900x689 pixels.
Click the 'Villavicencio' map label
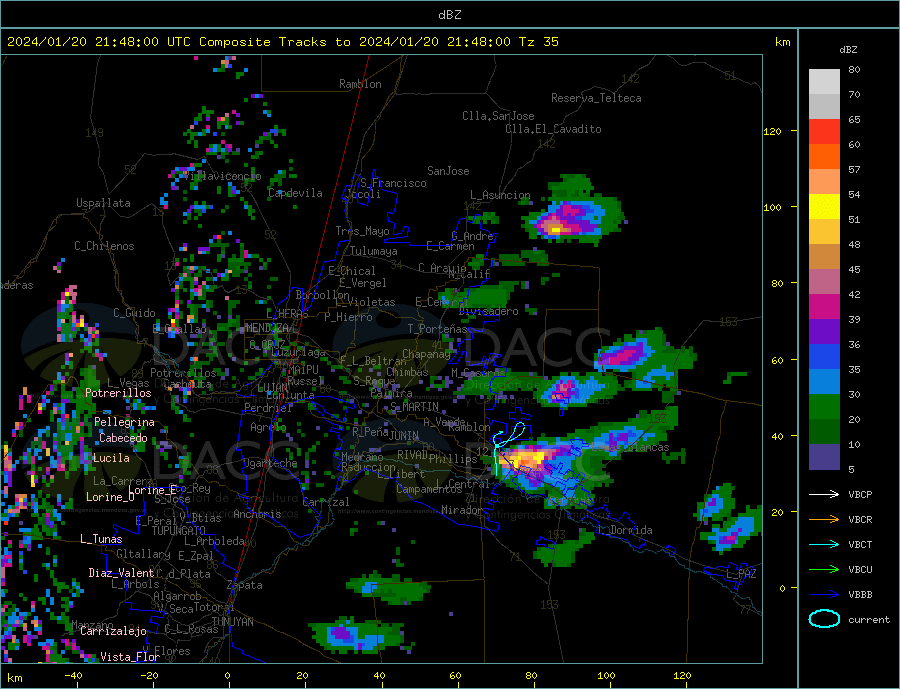(222, 176)
